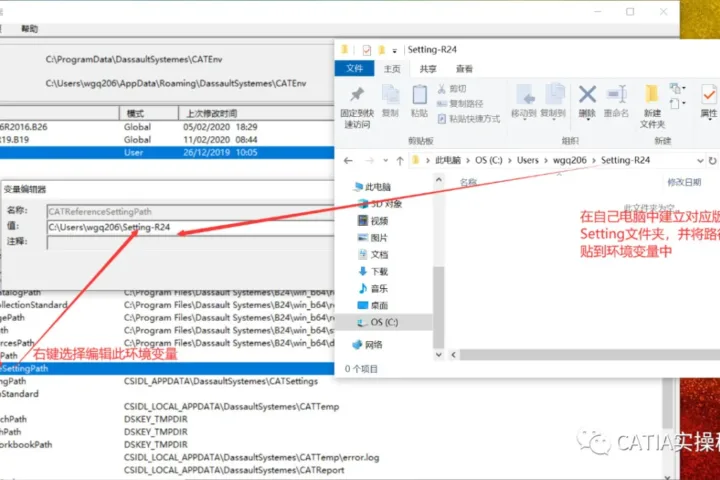Screen dimensions: 720x480
Task: Switch to the View (查看) tab
Action: click(x=464, y=69)
